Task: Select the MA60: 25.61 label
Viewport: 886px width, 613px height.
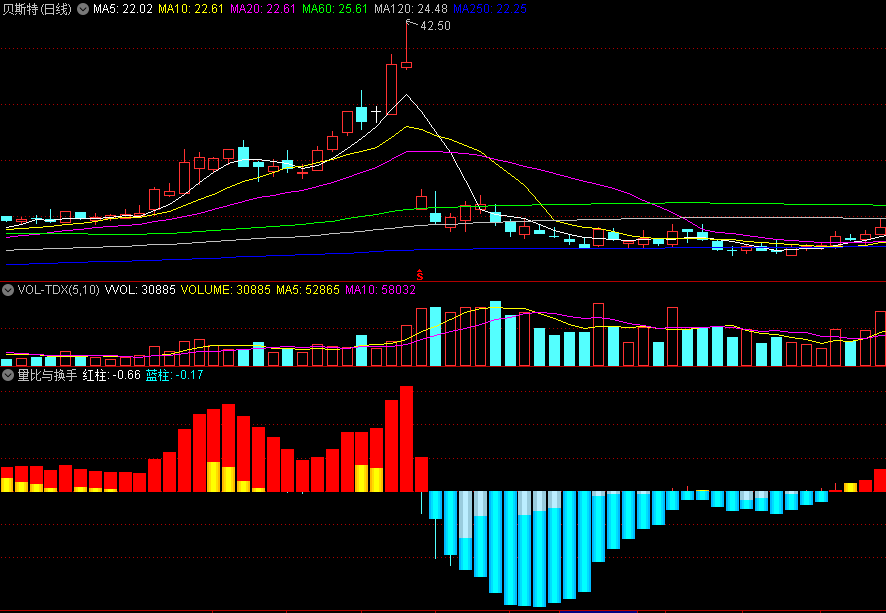Action: [335, 9]
